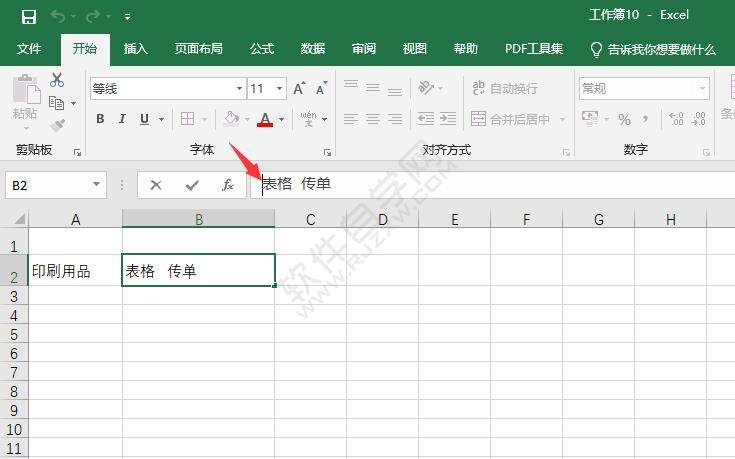
Task: Click the Copy icon
Action: click(x=57, y=103)
